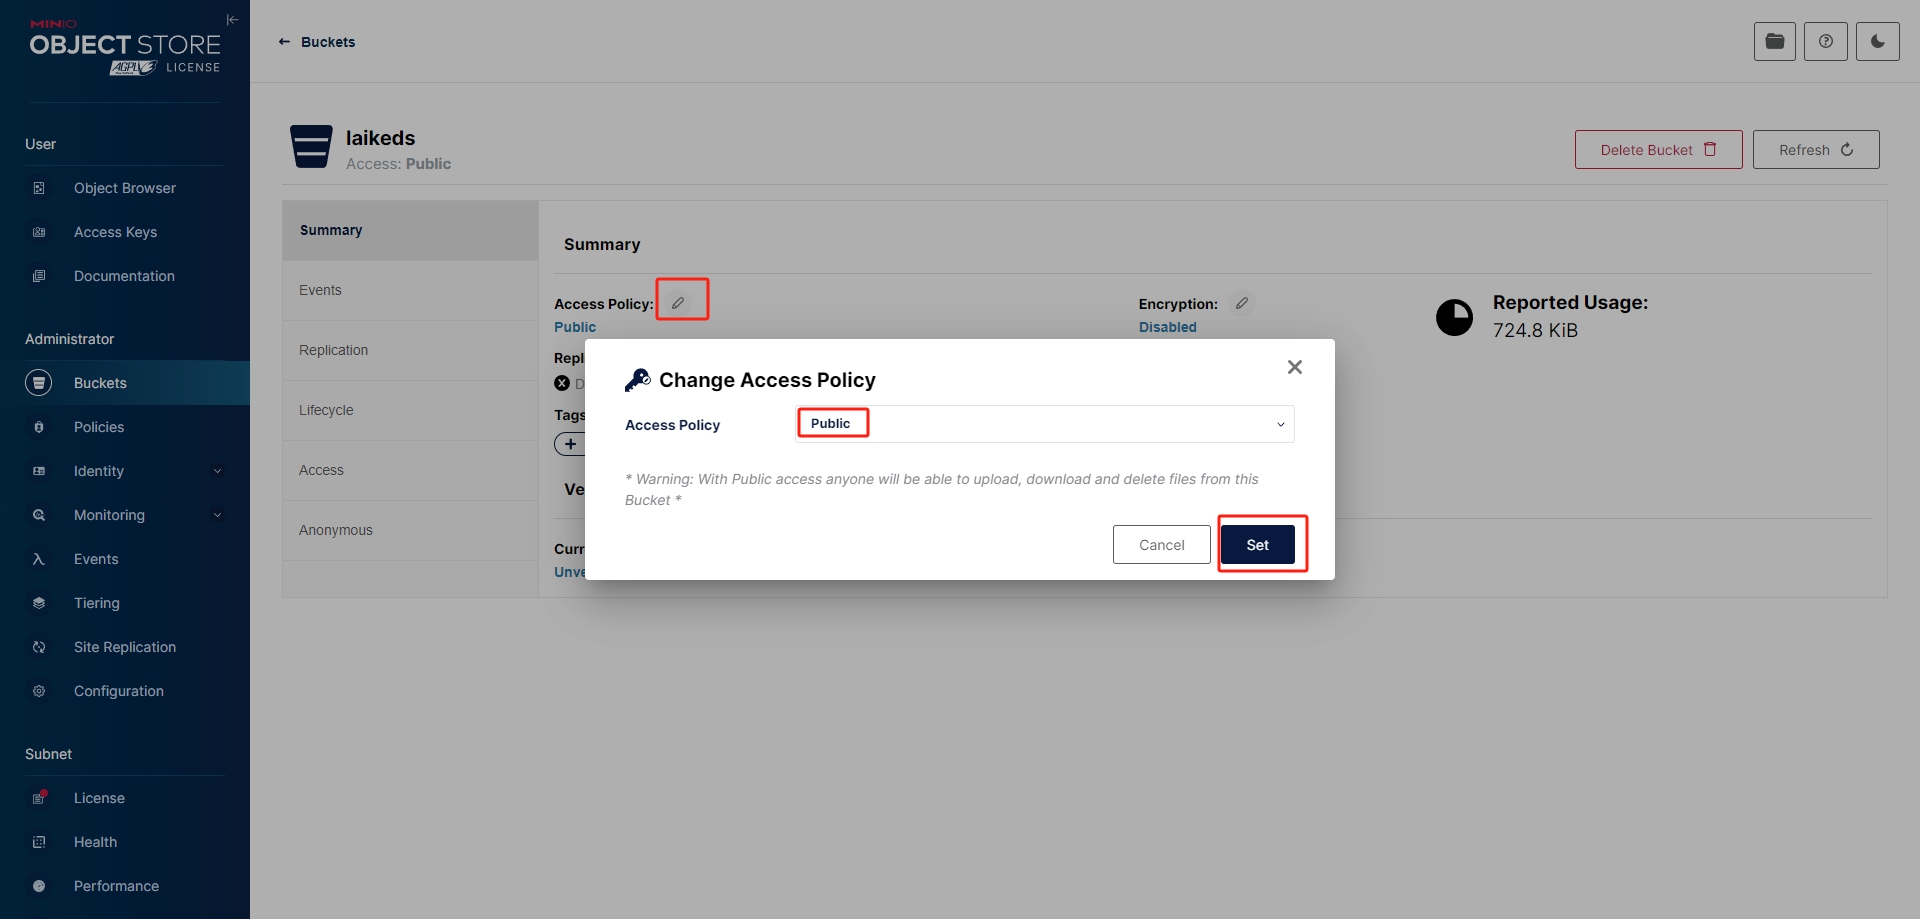
Task: Close the Change Access Policy dialog
Action: (1294, 367)
